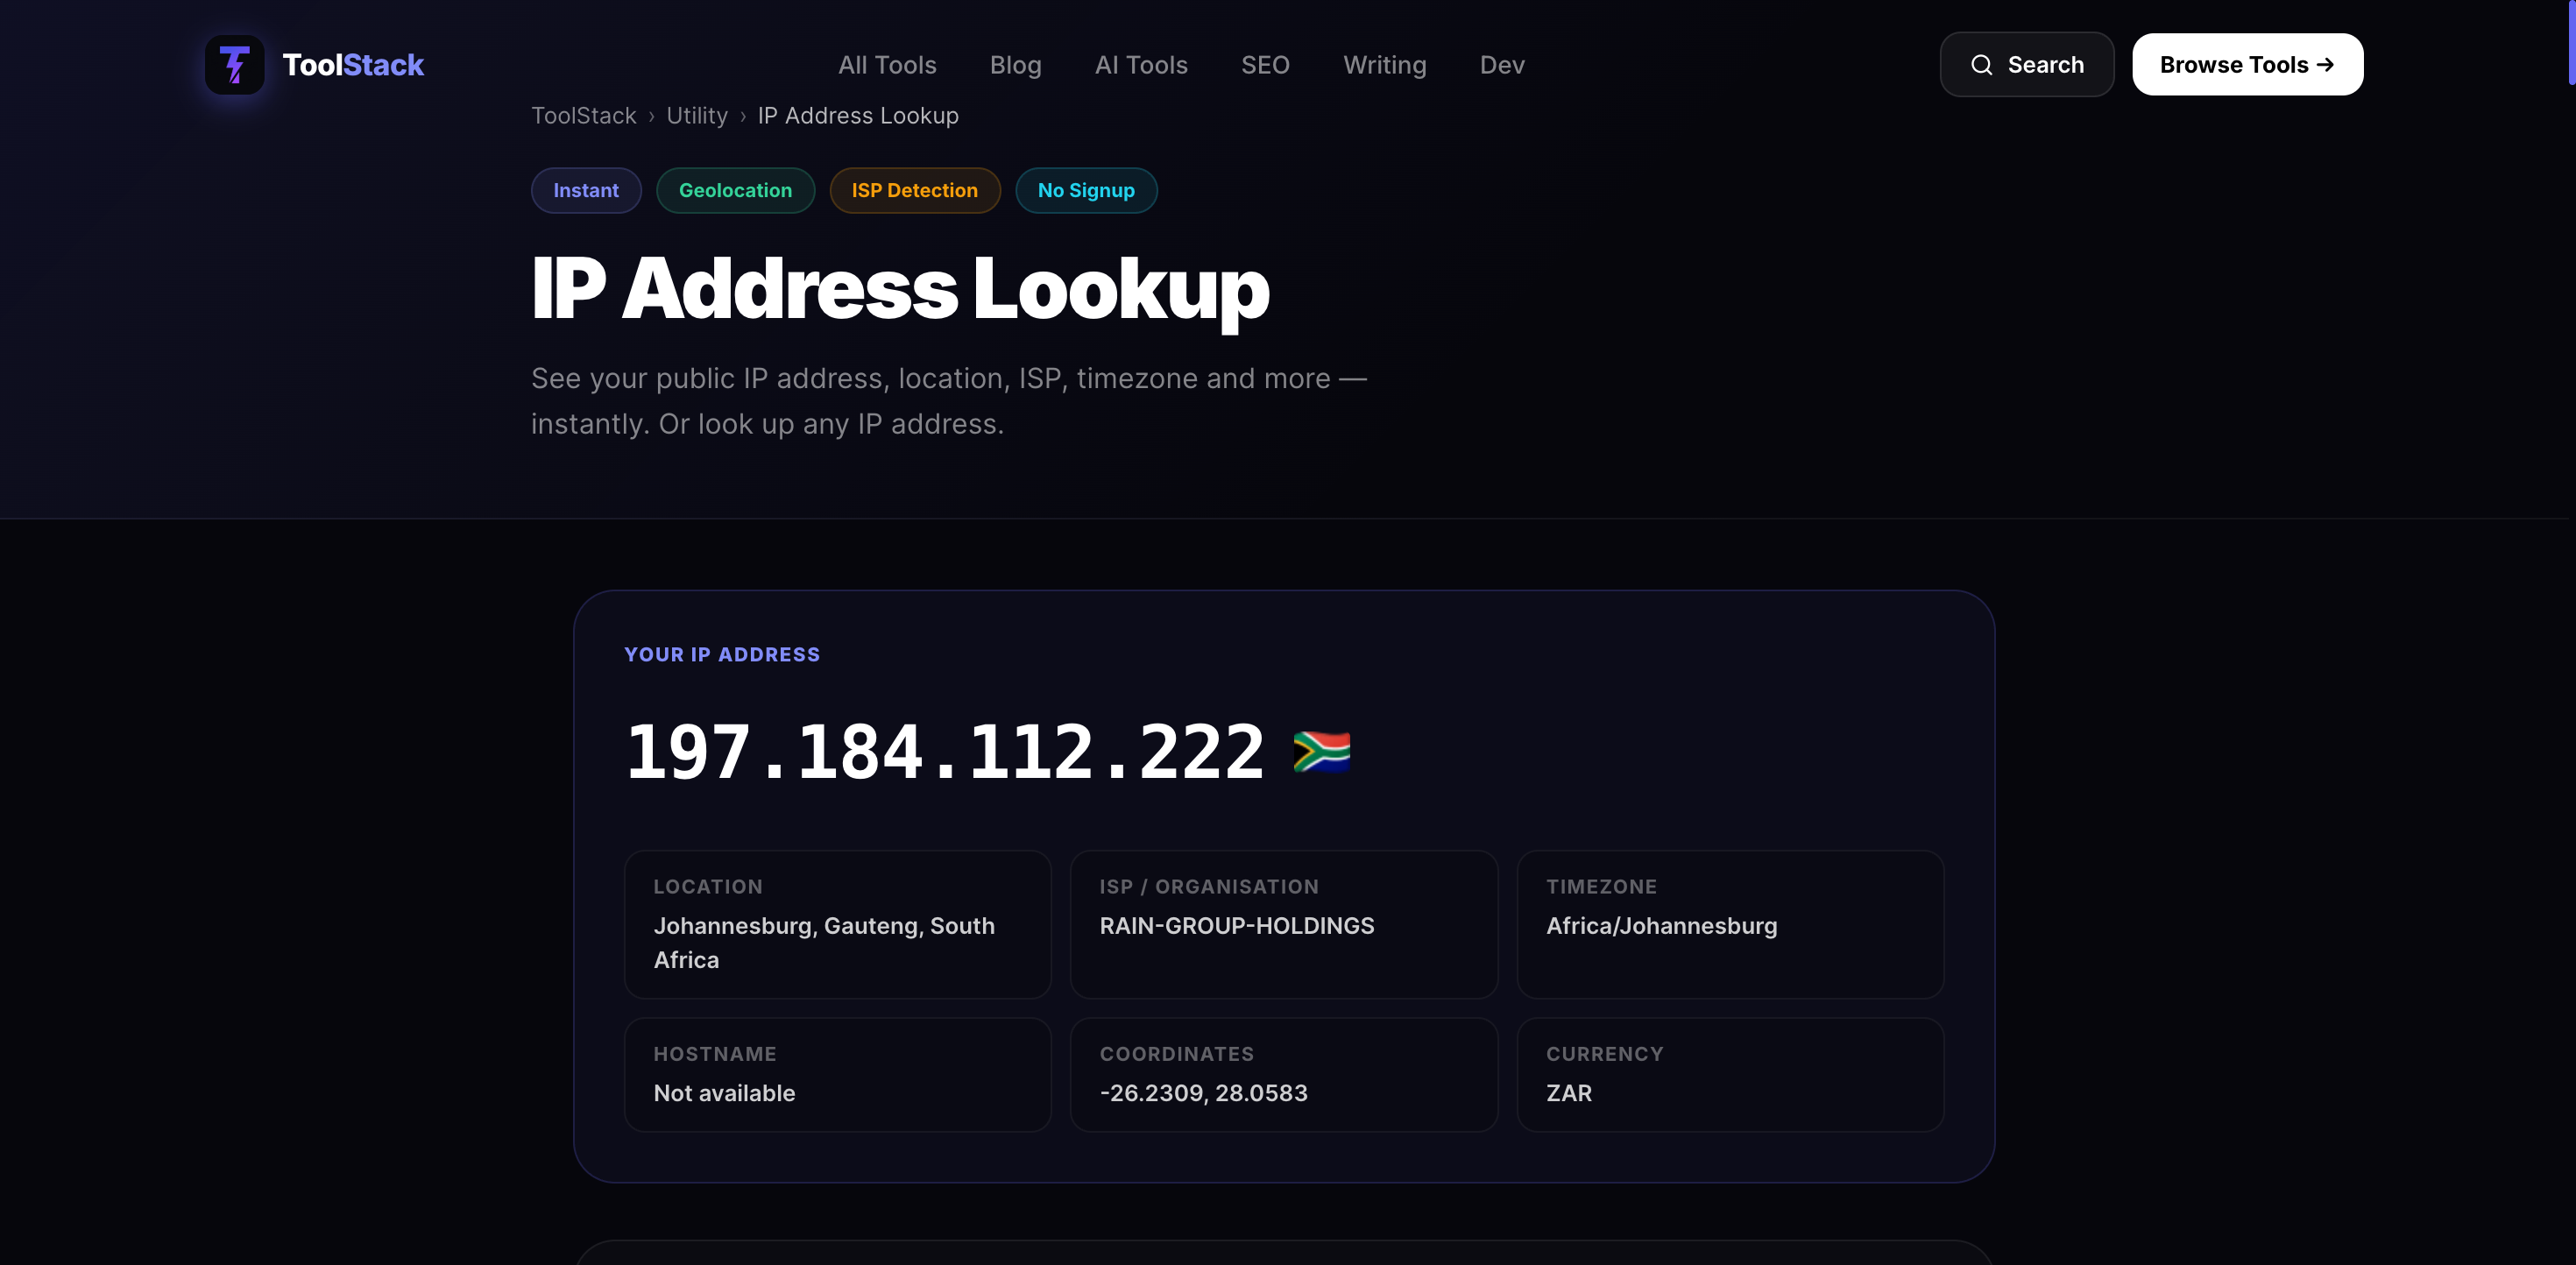Click the South Africa flag emoji
2576x1265 pixels.
click(x=1321, y=752)
